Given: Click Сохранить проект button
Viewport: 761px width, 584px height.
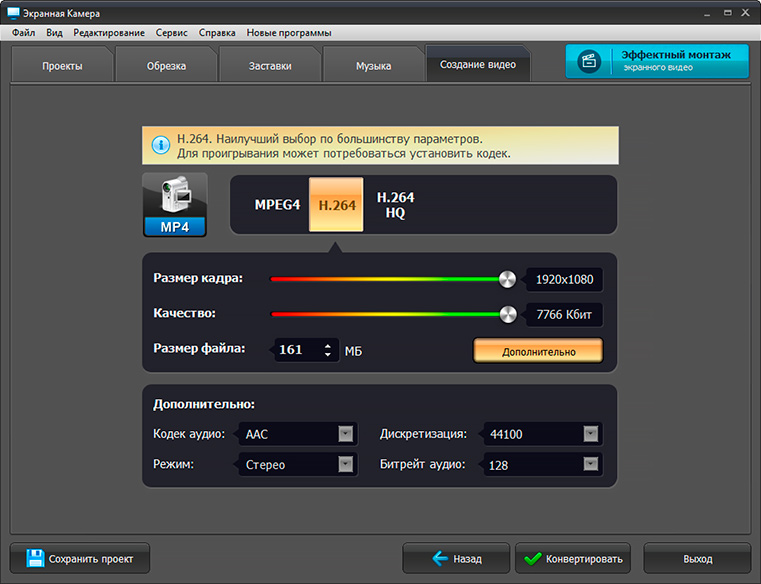Looking at the screenshot, I should [x=80, y=558].
